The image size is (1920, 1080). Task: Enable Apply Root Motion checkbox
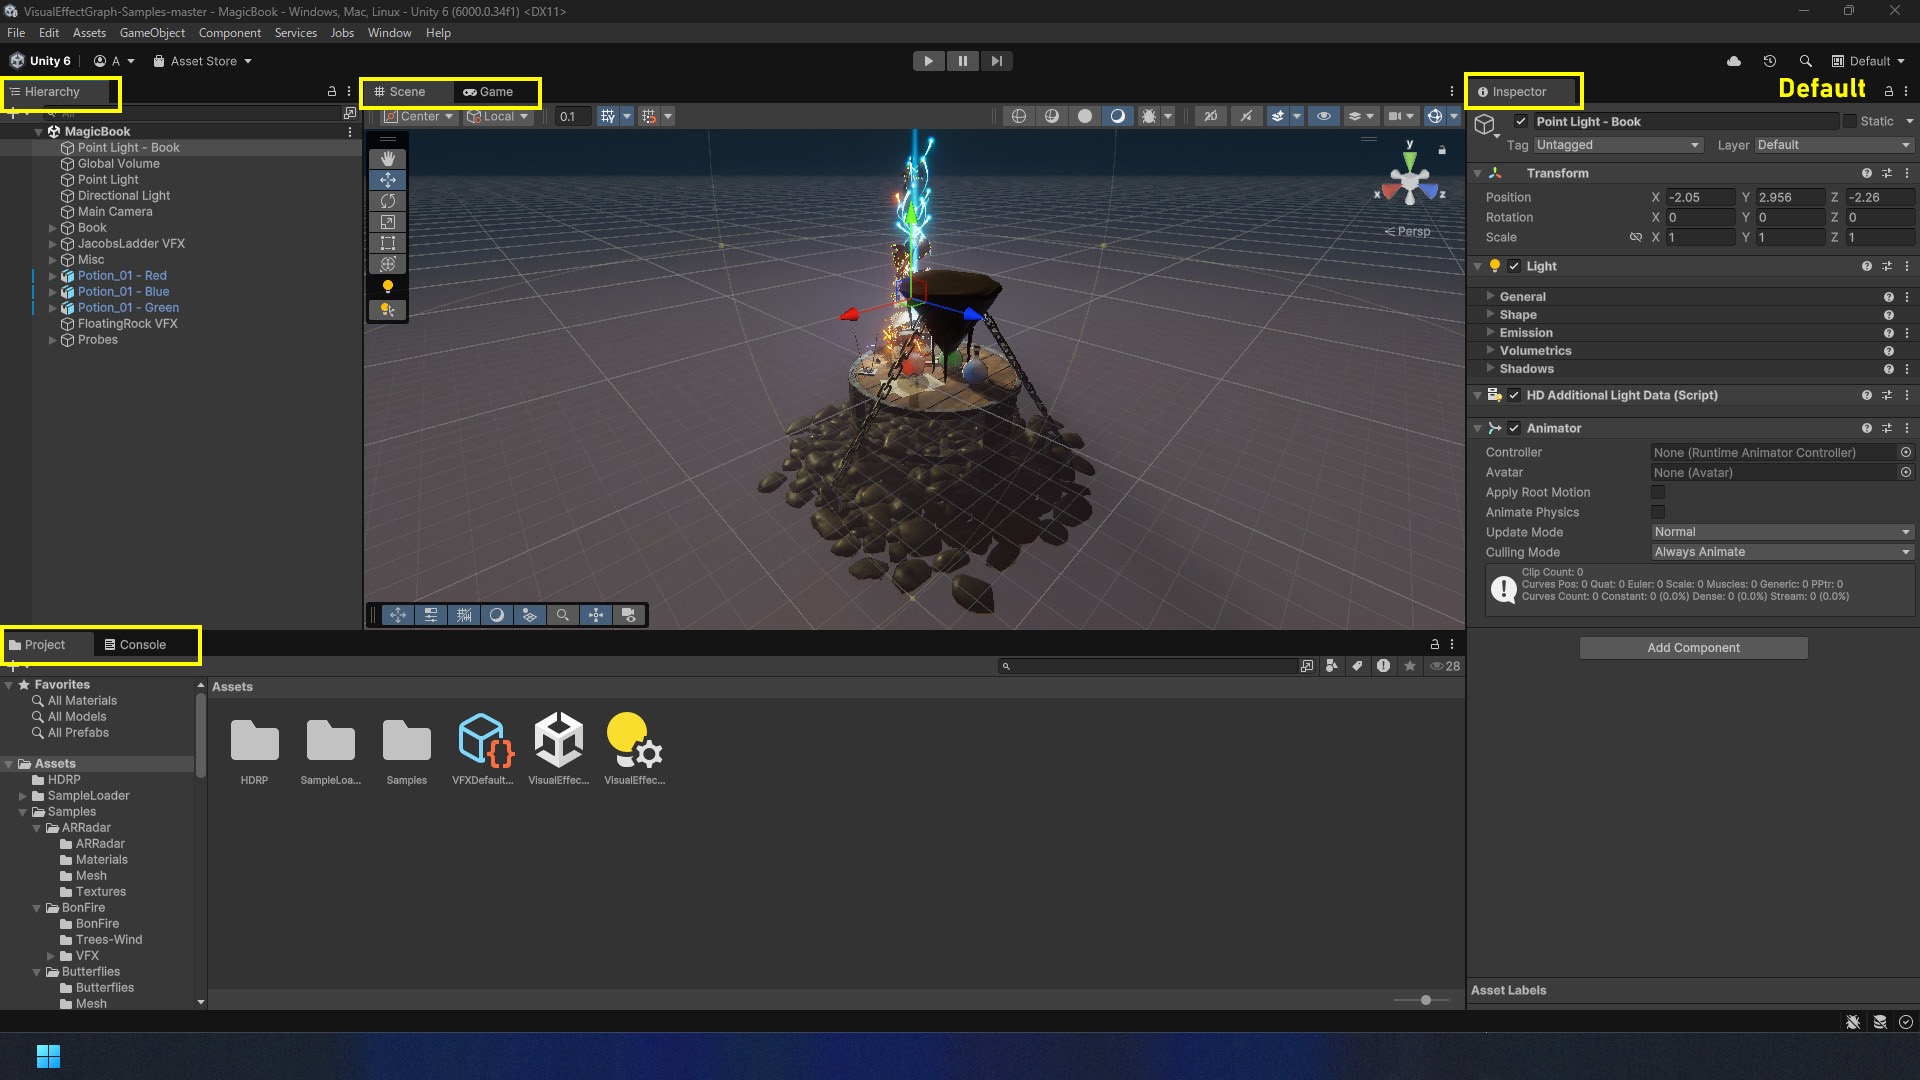click(1658, 493)
